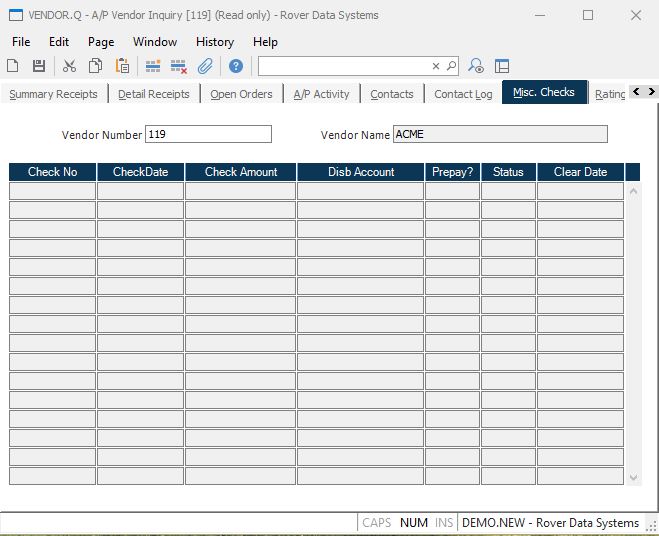659x536 pixels.
Task: Switch to the A/P Activity tab
Action: (x=321, y=94)
